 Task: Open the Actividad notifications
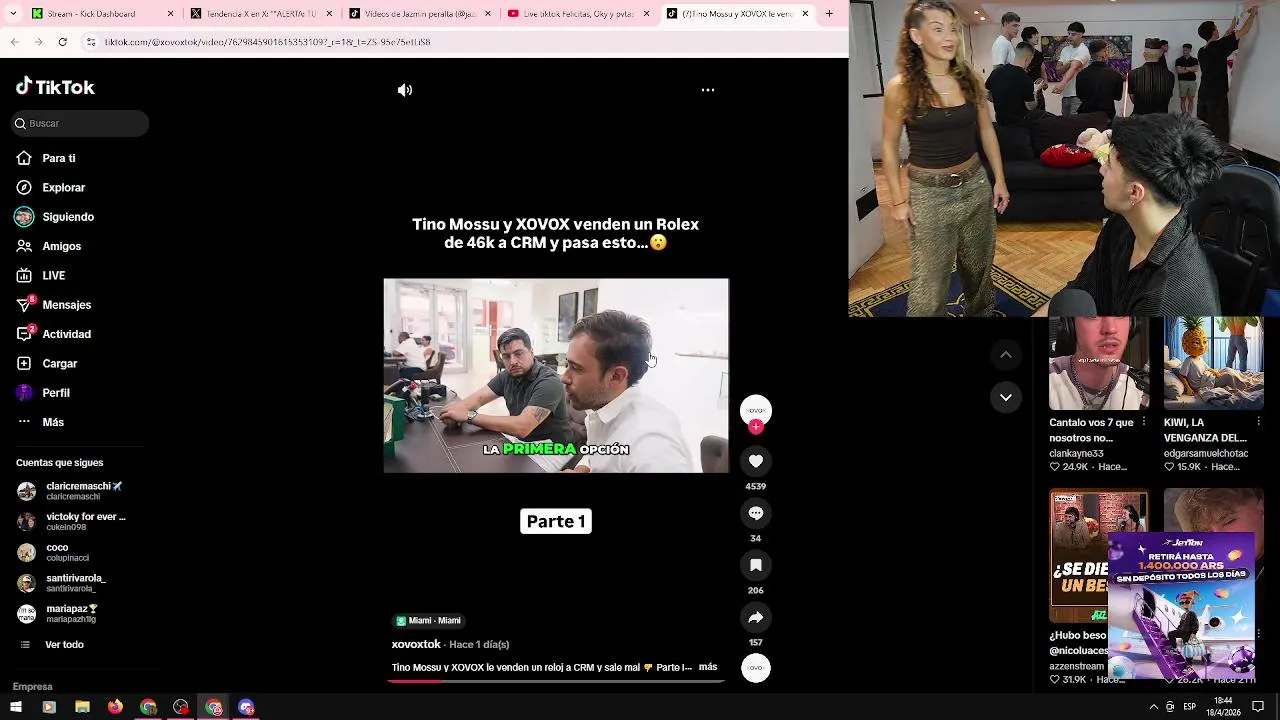coord(66,334)
